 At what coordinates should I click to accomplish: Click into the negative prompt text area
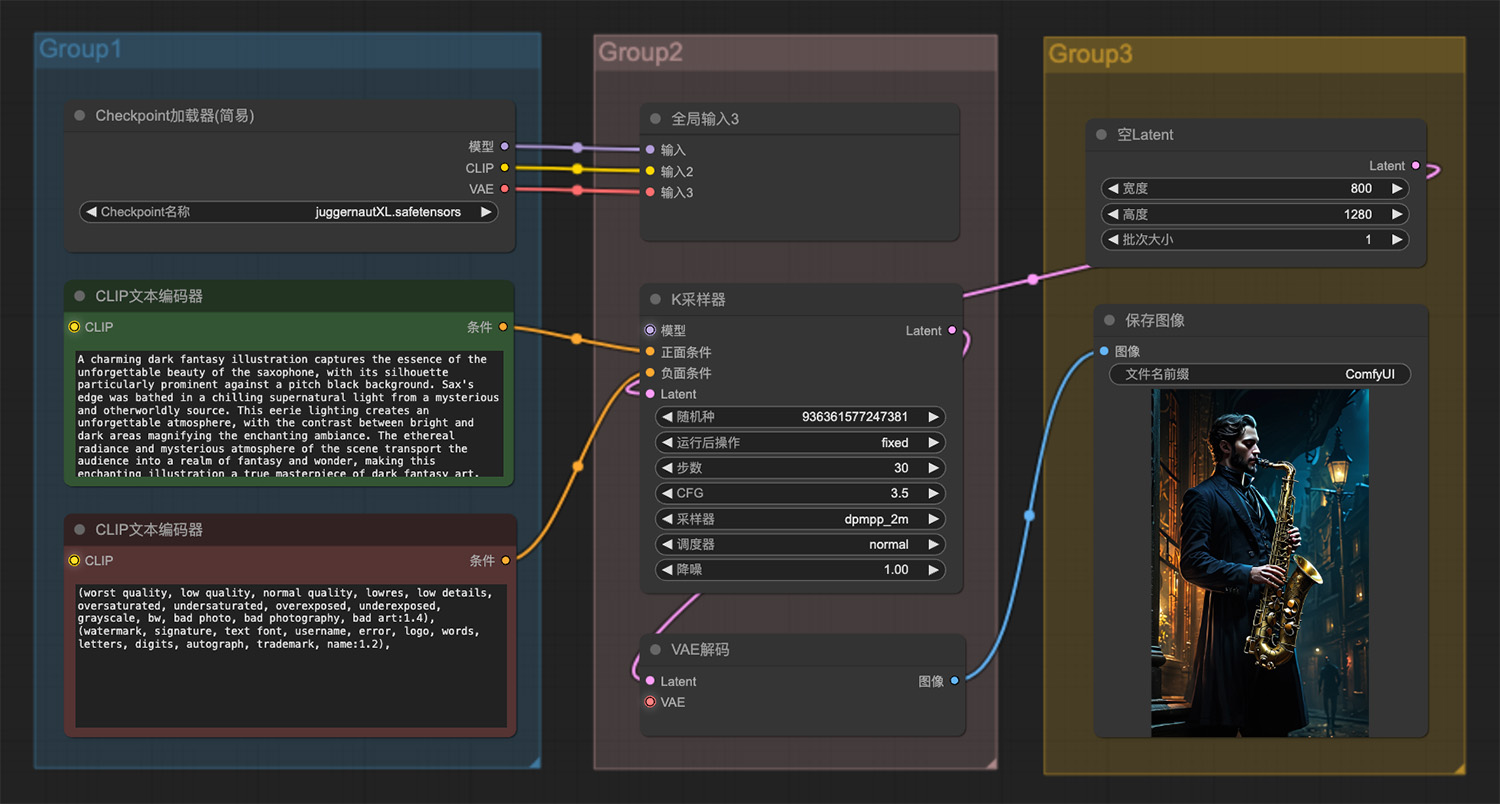coord(291,655)
